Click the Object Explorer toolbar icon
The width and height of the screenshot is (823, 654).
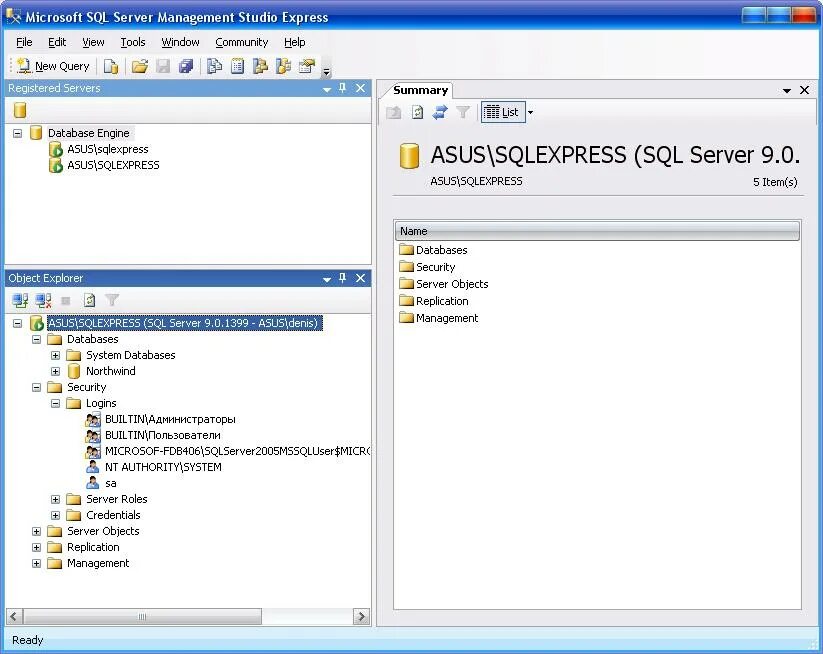[x=260, y=66]
